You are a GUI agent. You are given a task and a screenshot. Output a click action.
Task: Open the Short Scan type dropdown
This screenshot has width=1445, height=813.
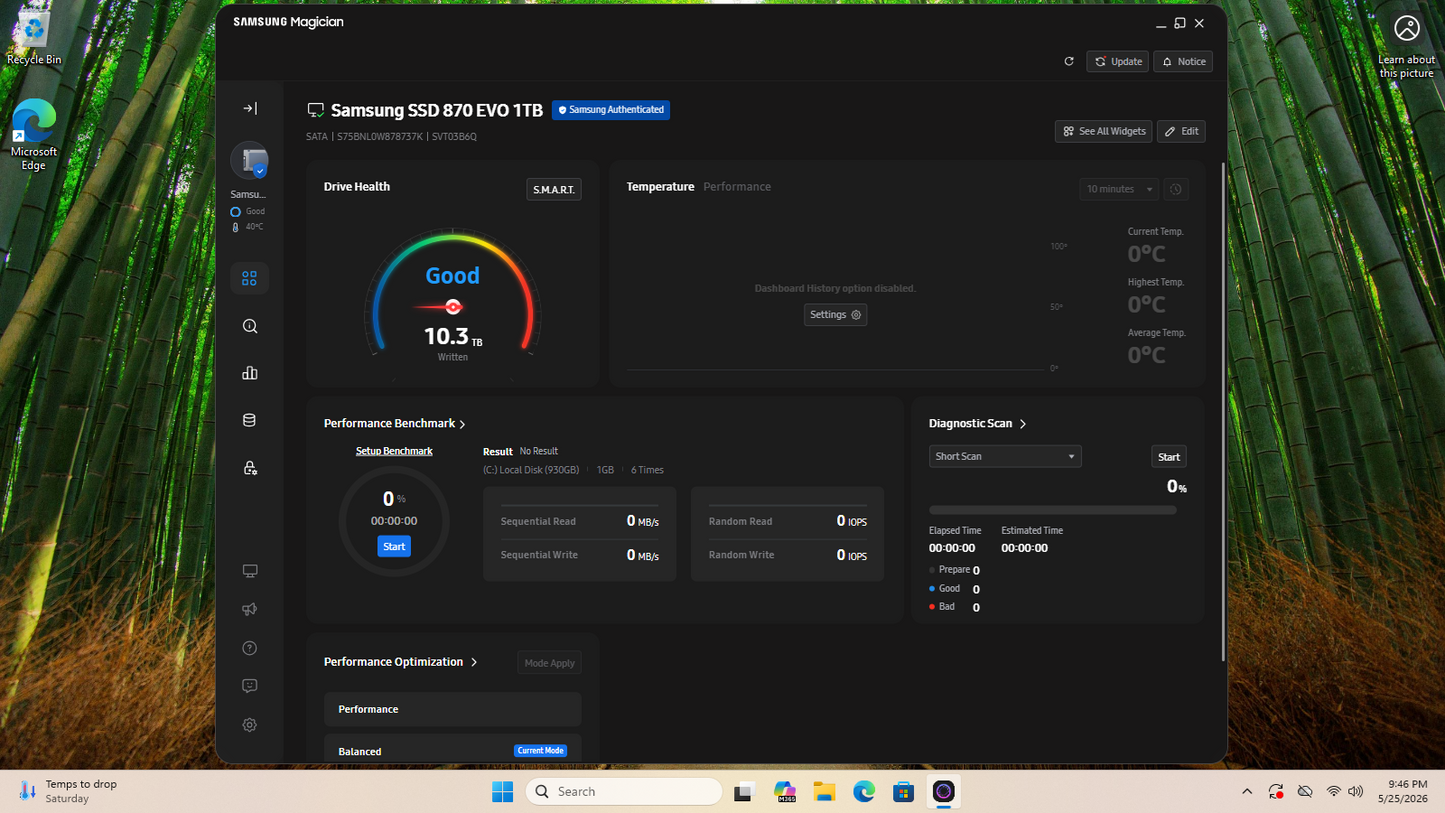pyautogui.click(x=1005, y=457)
